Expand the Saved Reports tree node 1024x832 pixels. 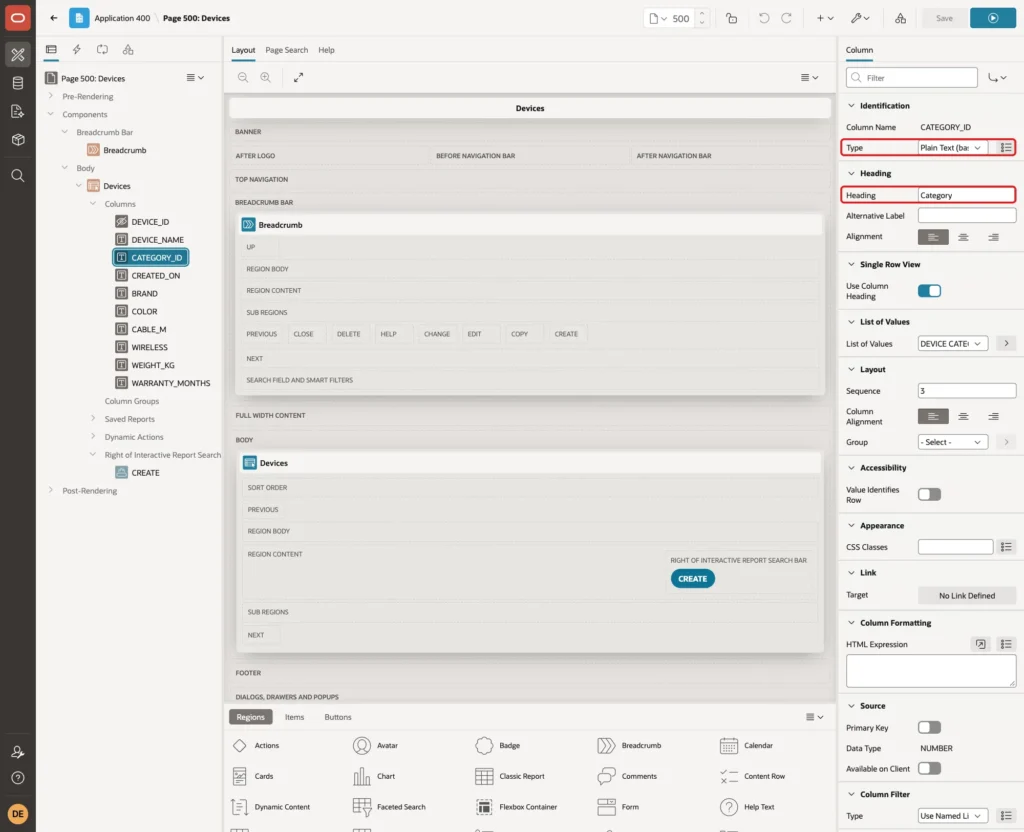coord(93,419)
